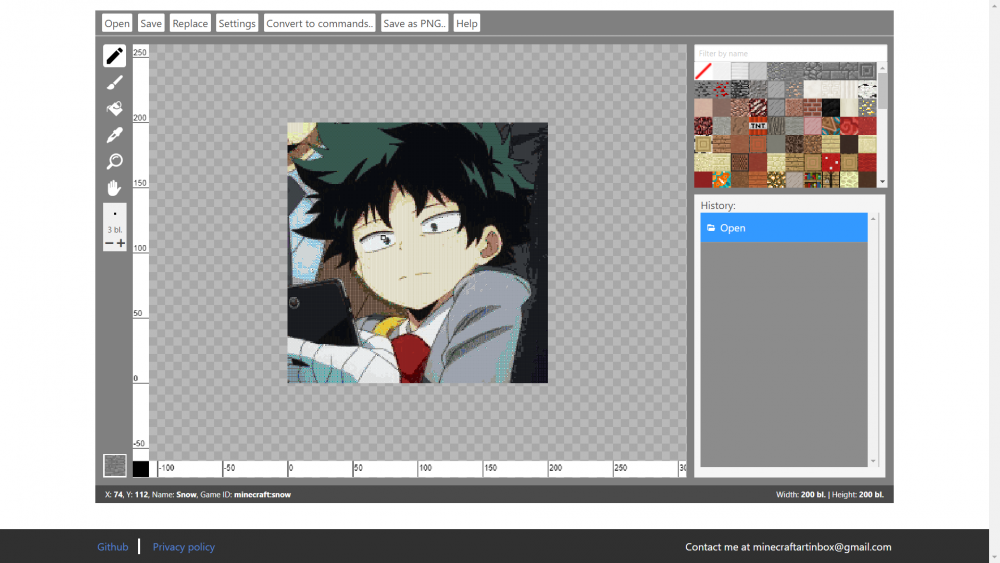Open the Help button
The width and height of the screenshot is (1000, 563).
[x=467, y=23]
